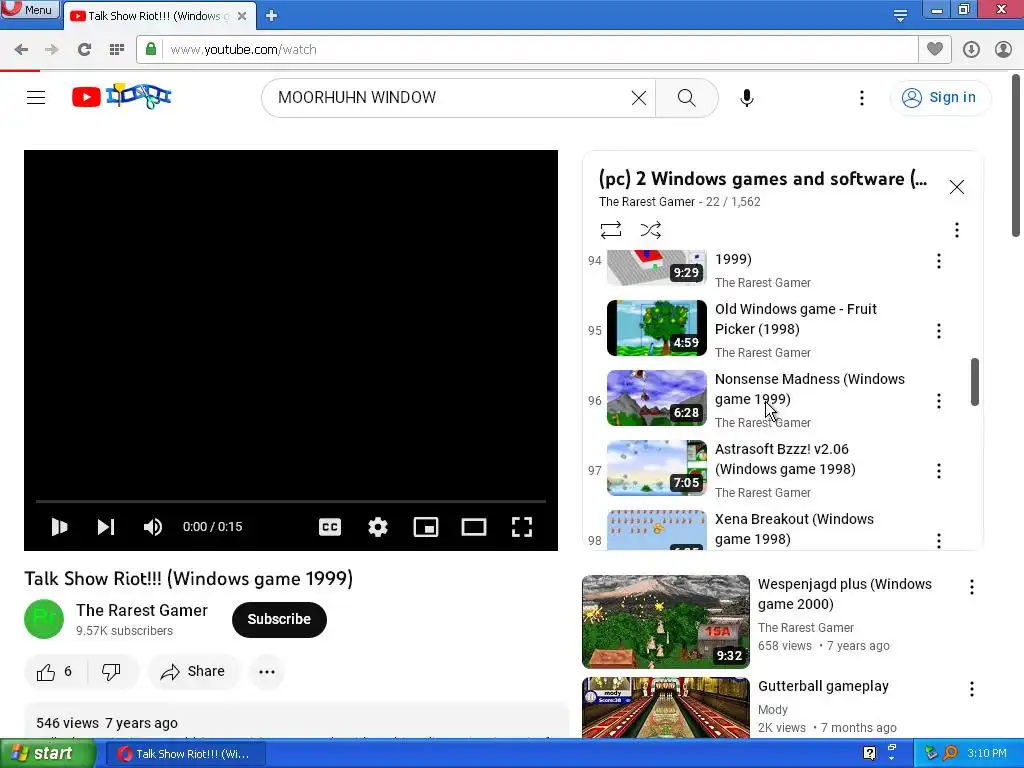
Task: Open options for Nonsense Madness video
Action: click(x=938, y=401)
